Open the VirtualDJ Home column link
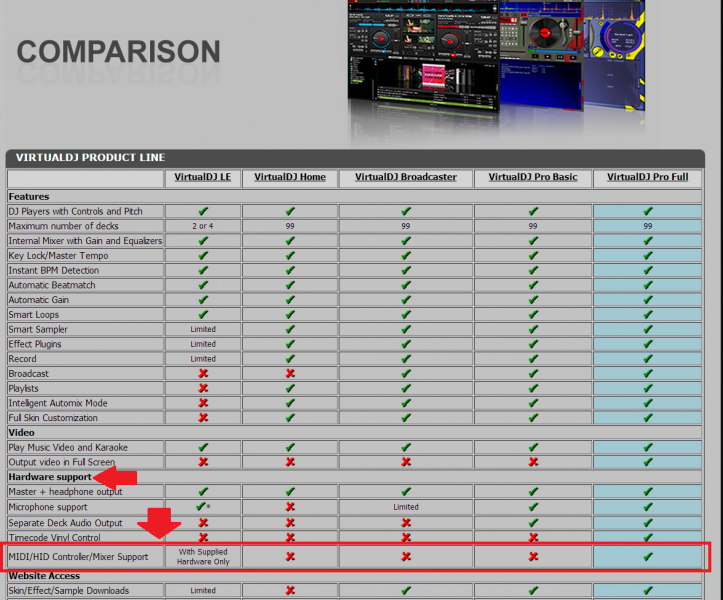This screenshot has height=600, width=723. coord(289,177)
